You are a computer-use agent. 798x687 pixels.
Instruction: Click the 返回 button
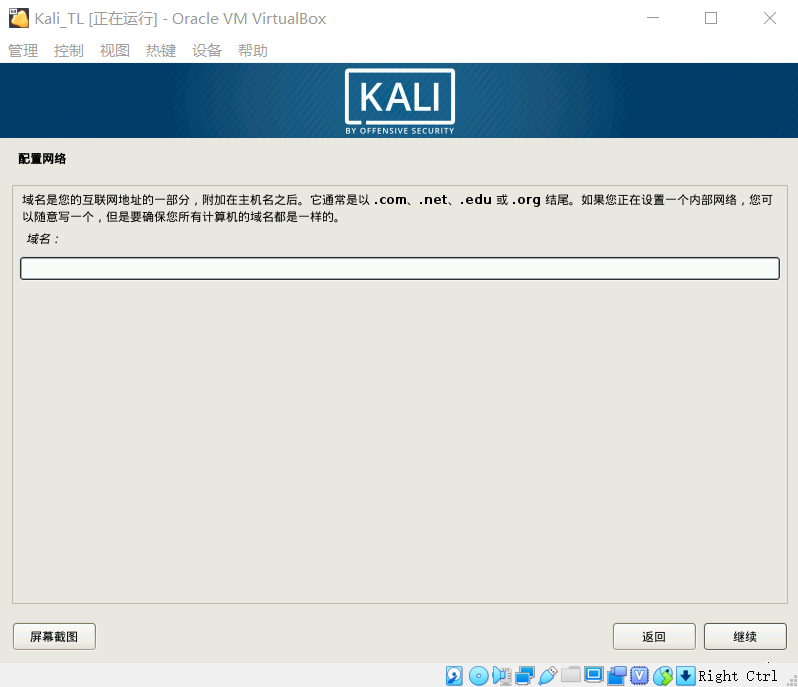click(x=654, y=637)
